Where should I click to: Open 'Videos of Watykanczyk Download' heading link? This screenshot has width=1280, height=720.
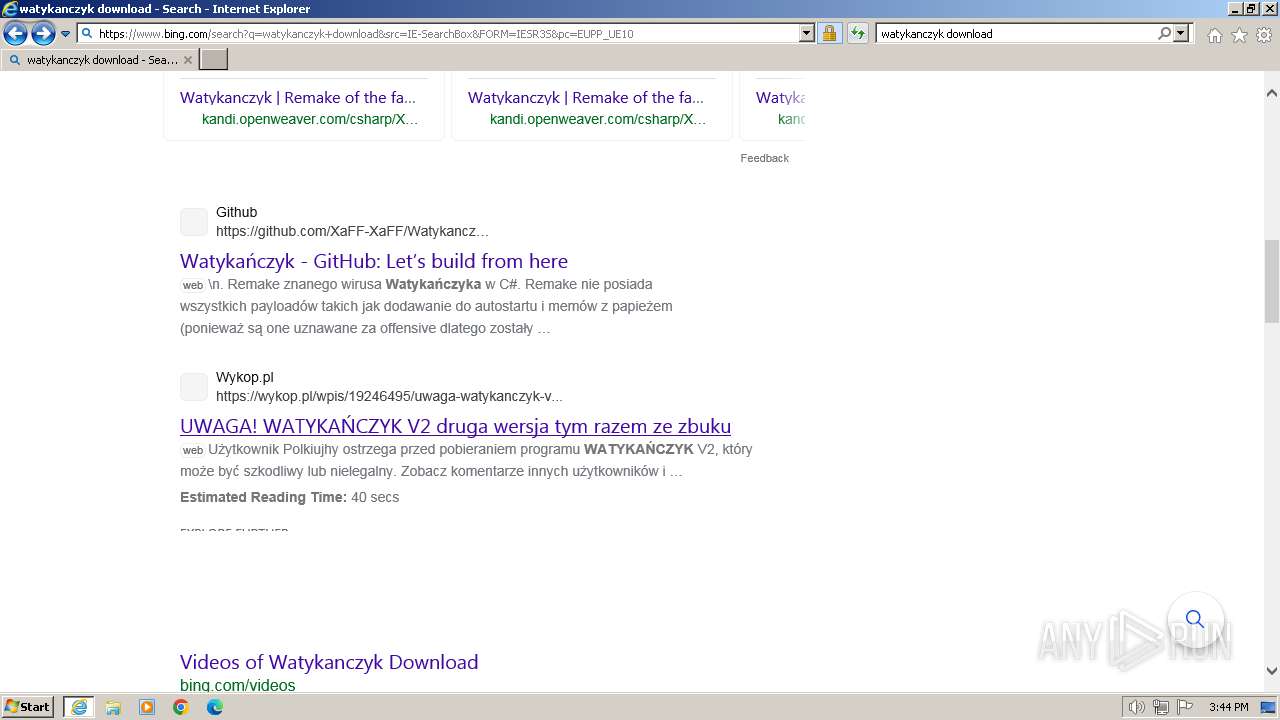(329, 662)
